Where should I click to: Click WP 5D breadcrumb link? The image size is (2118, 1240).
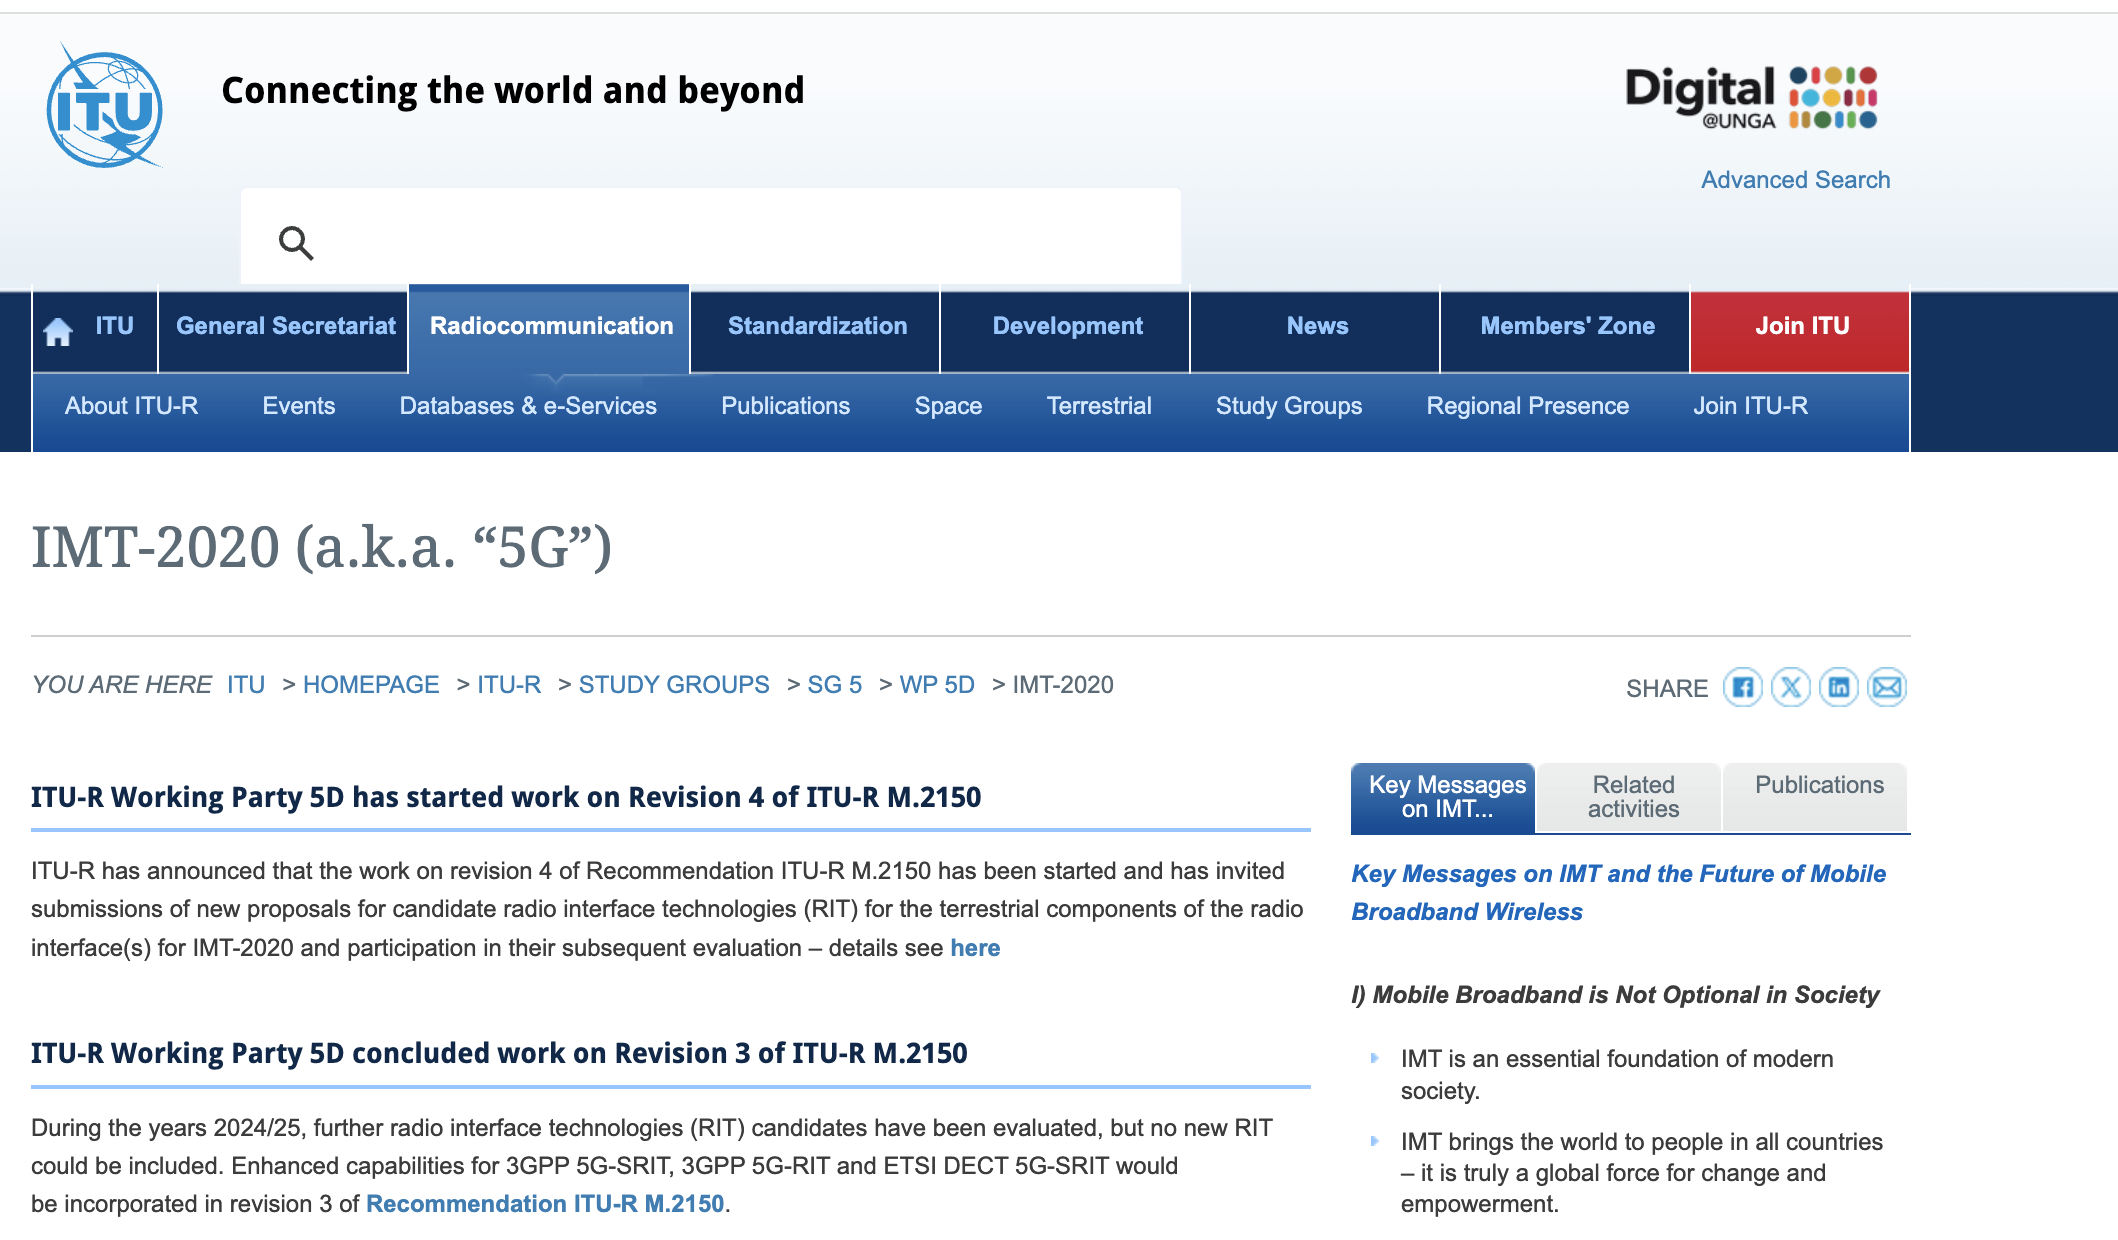[x=937, y=685]
